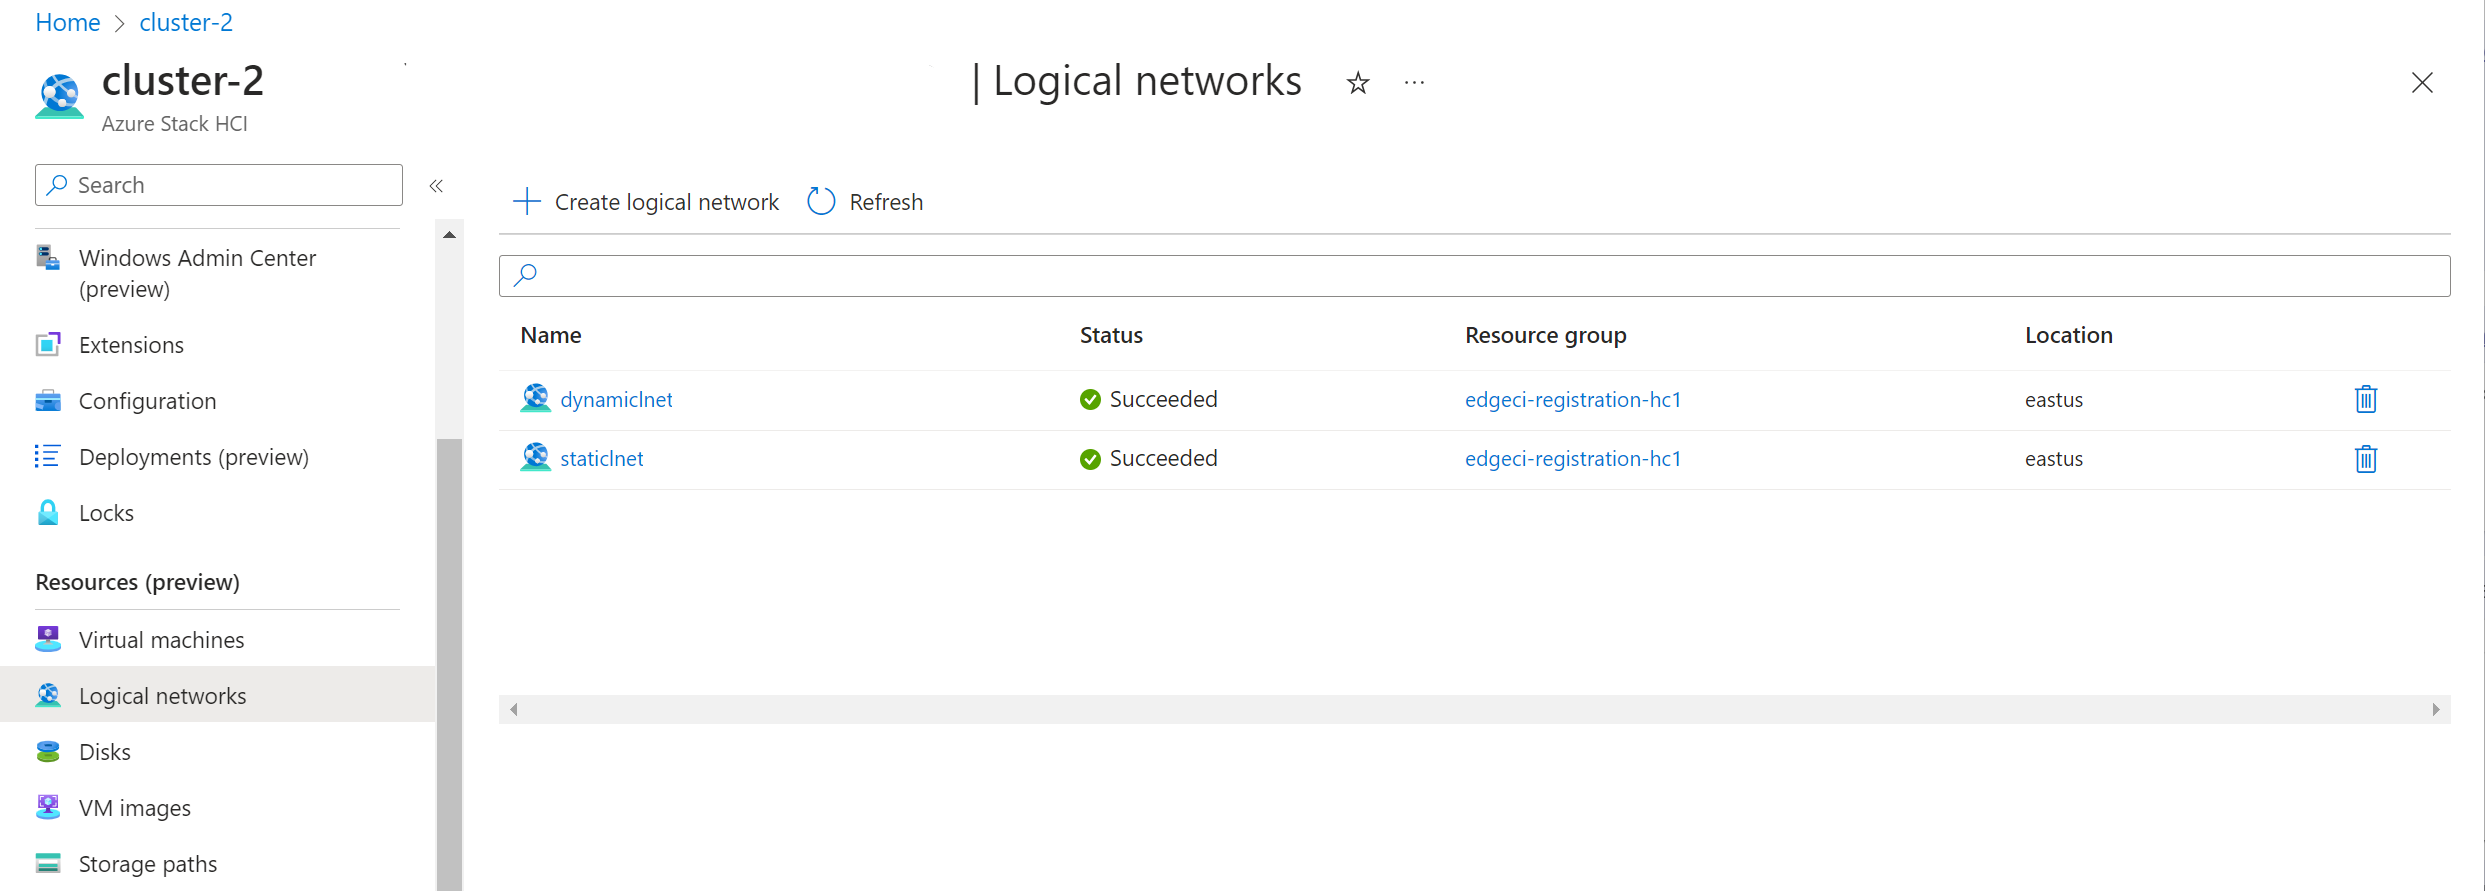Select Locks in the sidebar

pos(106,513)
